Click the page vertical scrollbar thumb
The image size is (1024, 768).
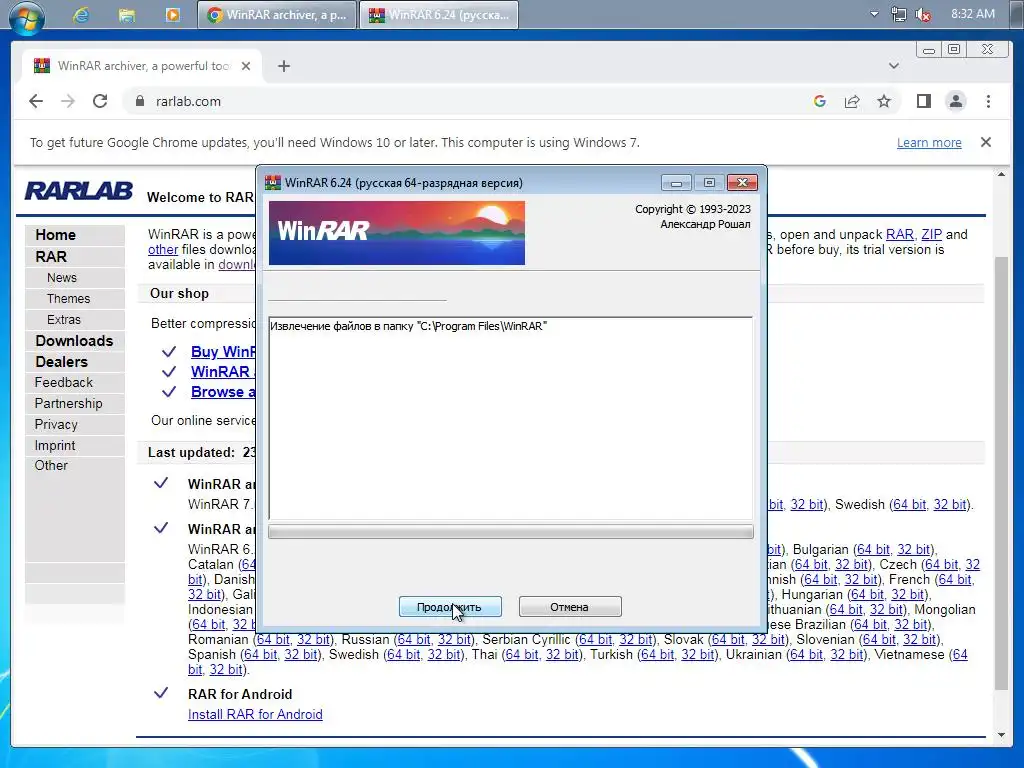click(x=1001, y=473)
